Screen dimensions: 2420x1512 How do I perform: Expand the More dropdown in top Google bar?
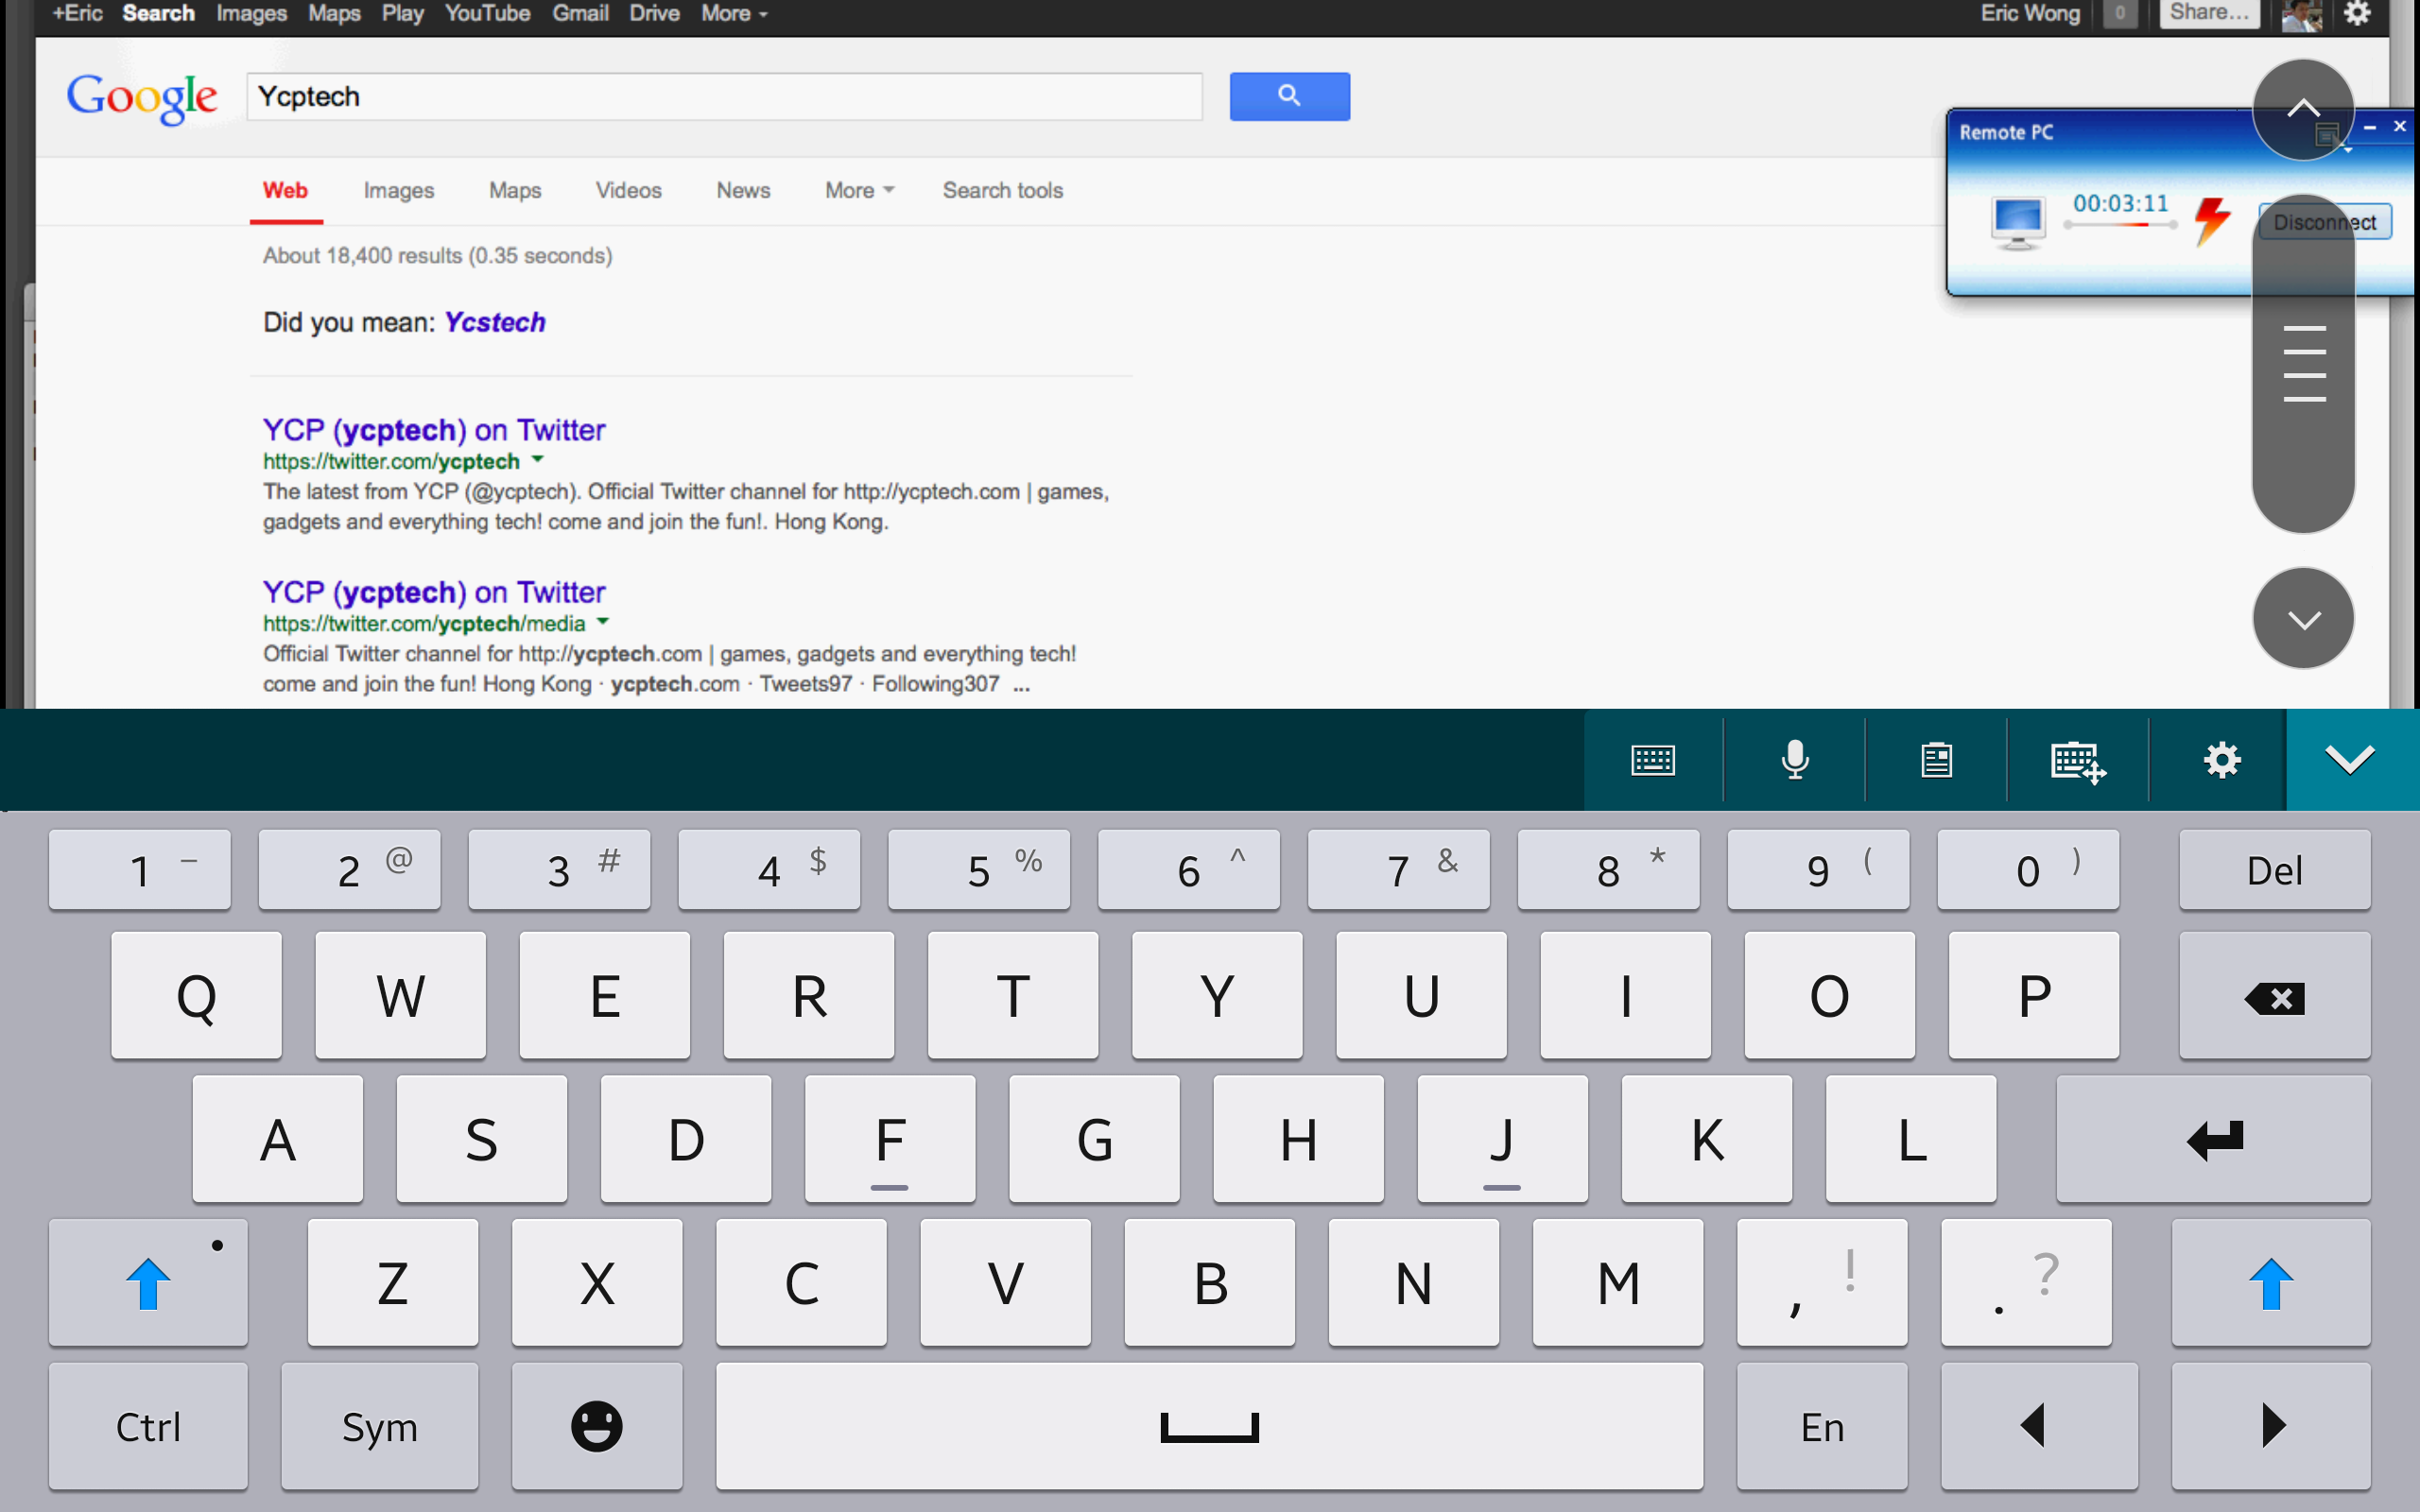tap(734, 14)
